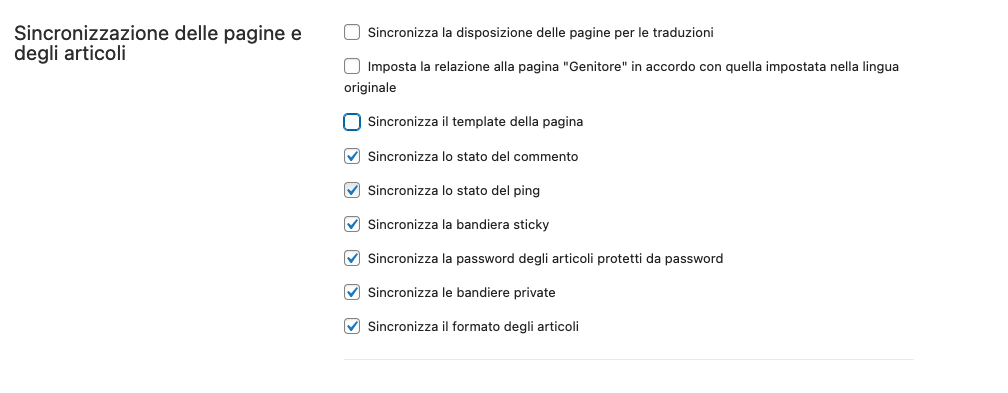Uncheck the Sincronizza lo stato del commento checkbox
1008x393 pixels.
click(352, 156)
